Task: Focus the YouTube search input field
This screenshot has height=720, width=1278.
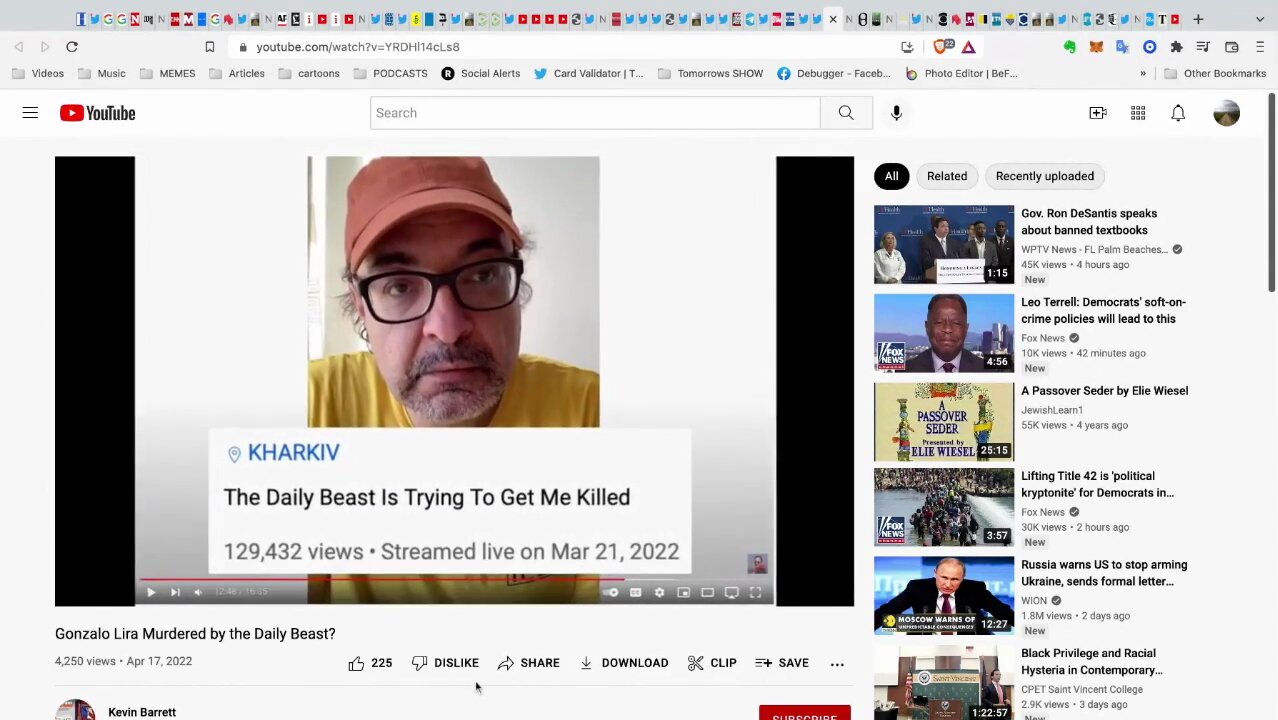Action: point(595,113)
